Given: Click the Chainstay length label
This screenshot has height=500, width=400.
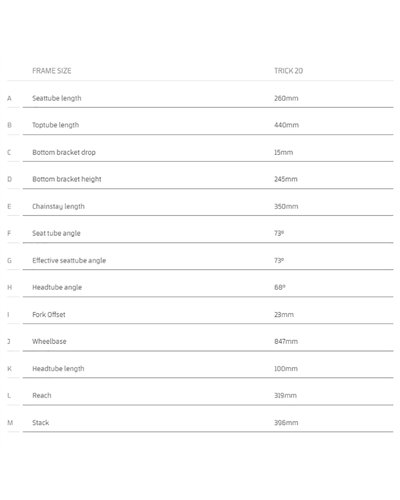Looking at the screenshot, I should pos(58,206).
